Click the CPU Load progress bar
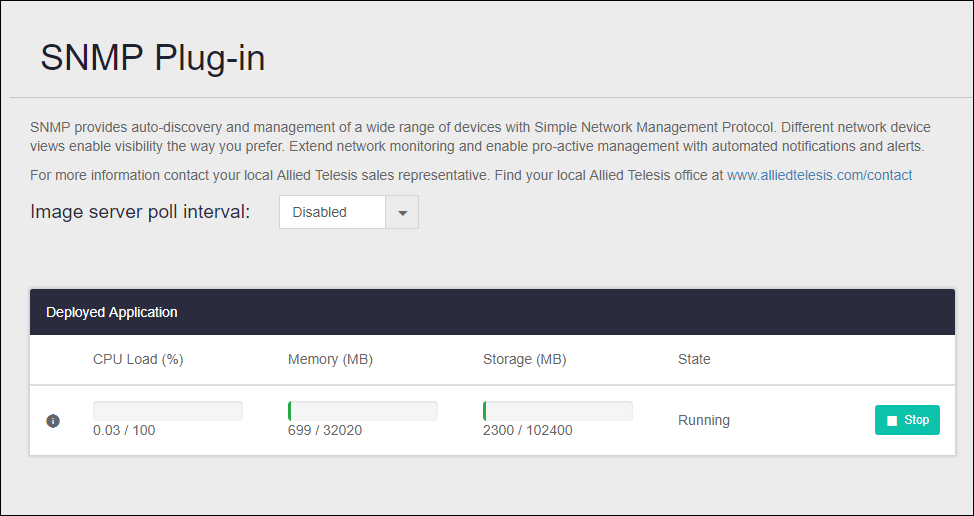974x516 pixels. [168, 411]
